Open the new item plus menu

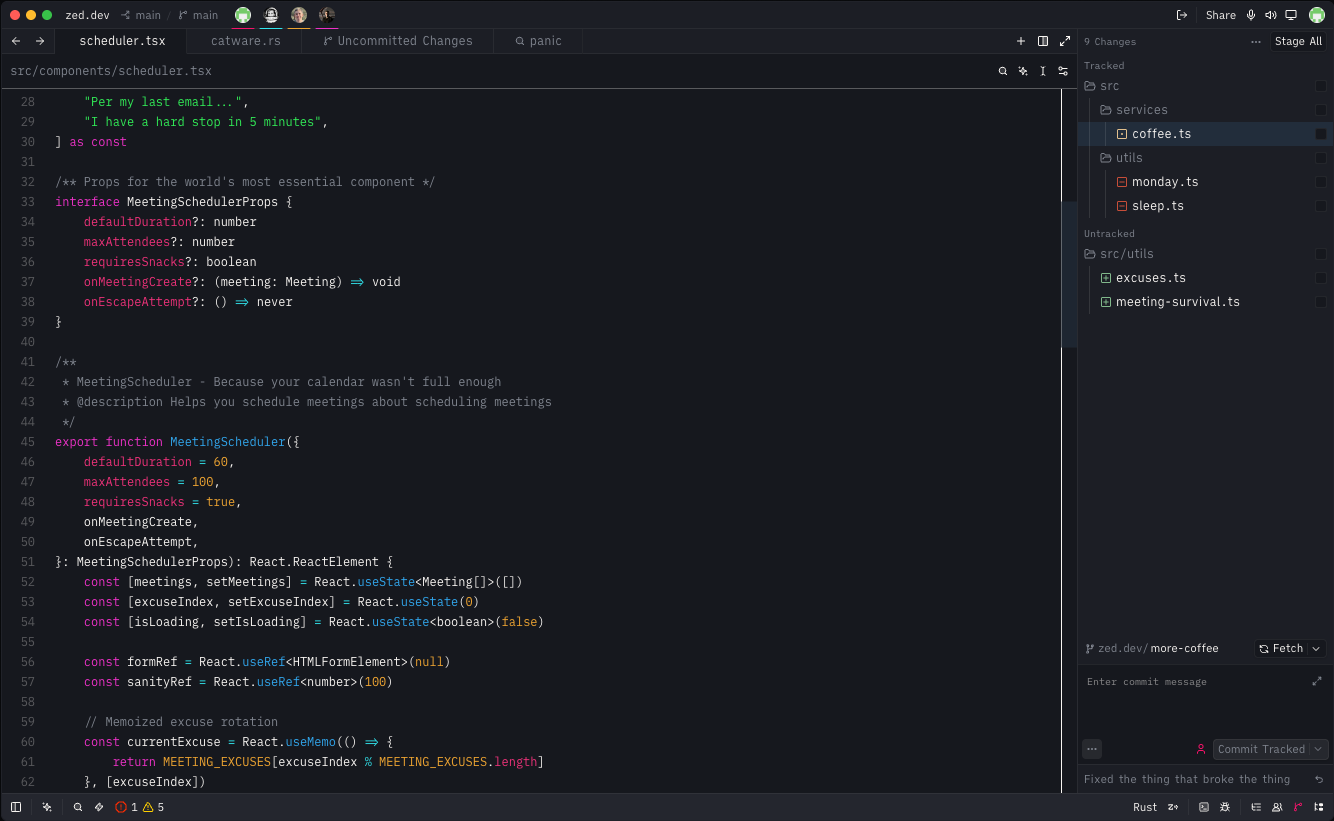pyautogui.click(x=1021, y=41)
